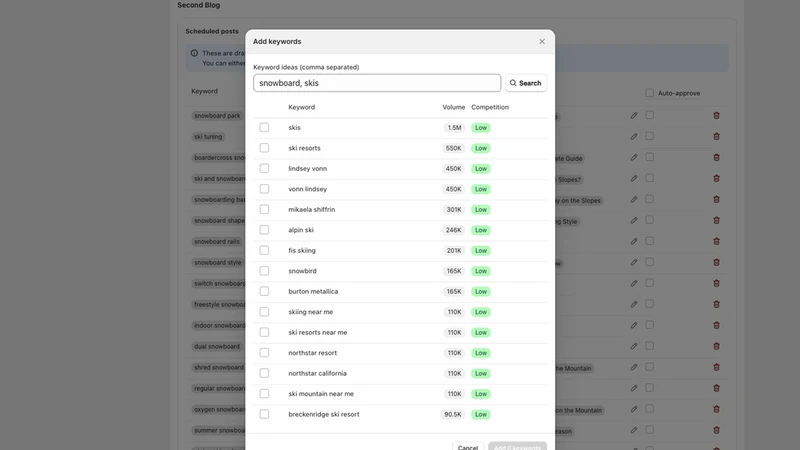The image size is (800, 450).
Task: Delete the ski tuning post
Action: (x=716, y=137)
